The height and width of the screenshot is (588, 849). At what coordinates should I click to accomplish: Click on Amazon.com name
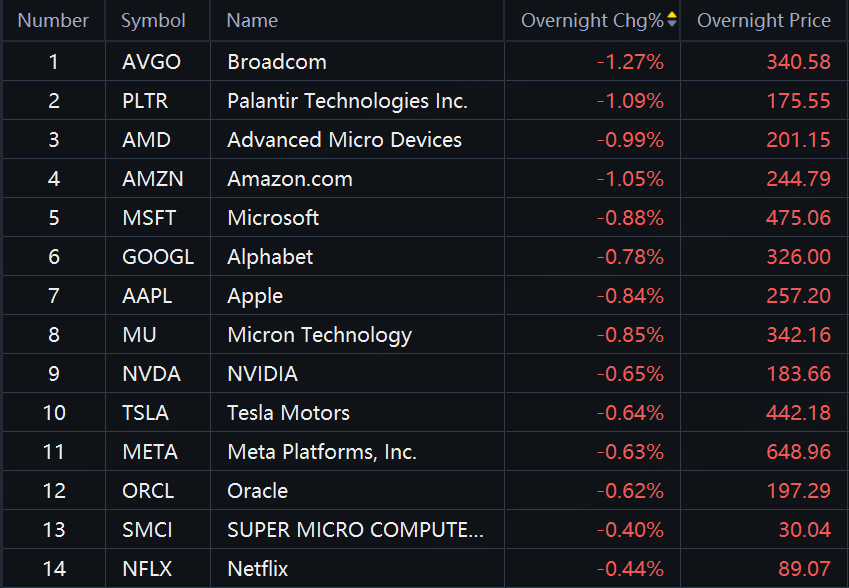click(x=289, y=179)
